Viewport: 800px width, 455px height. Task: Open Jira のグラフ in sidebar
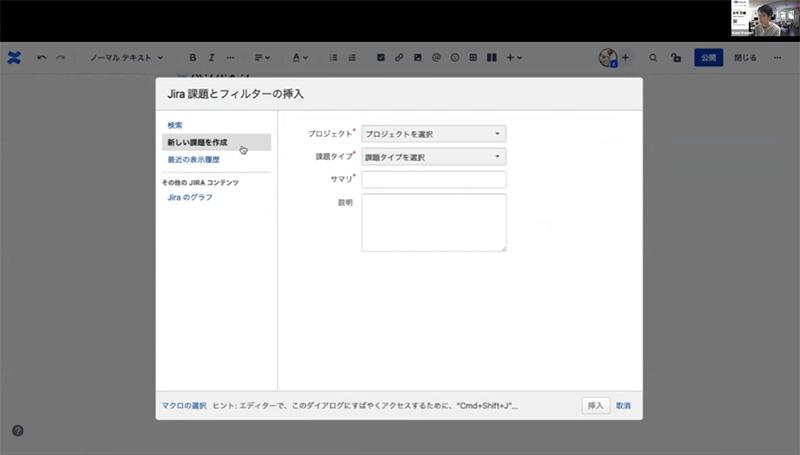189,197
